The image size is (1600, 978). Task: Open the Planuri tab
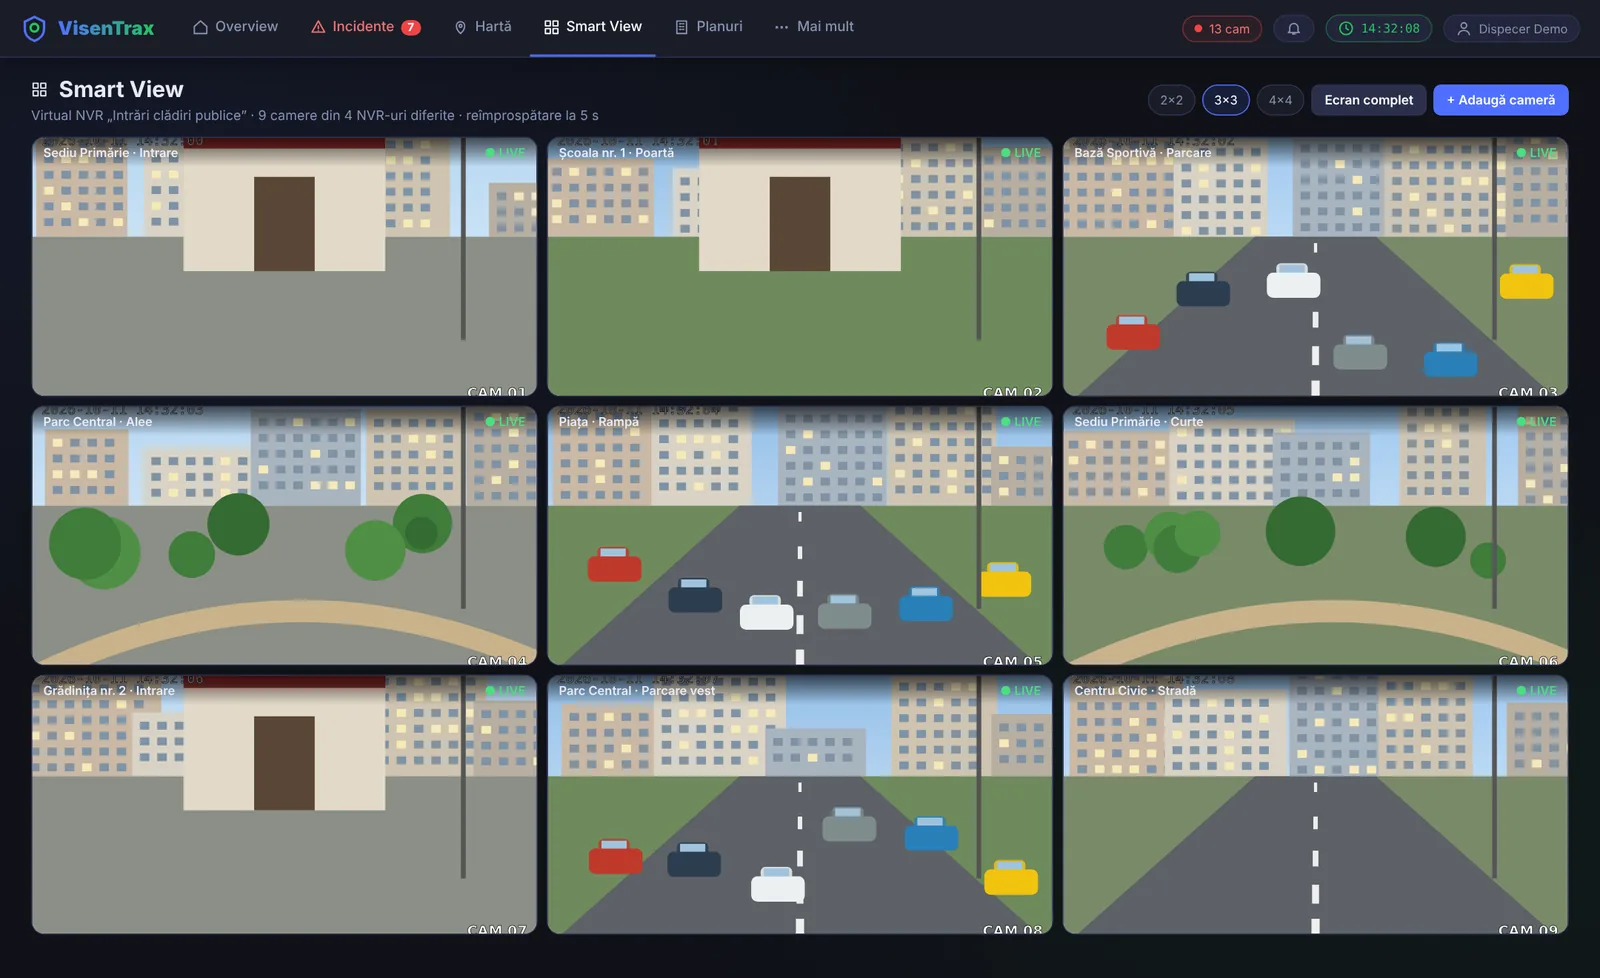[709, 27]
